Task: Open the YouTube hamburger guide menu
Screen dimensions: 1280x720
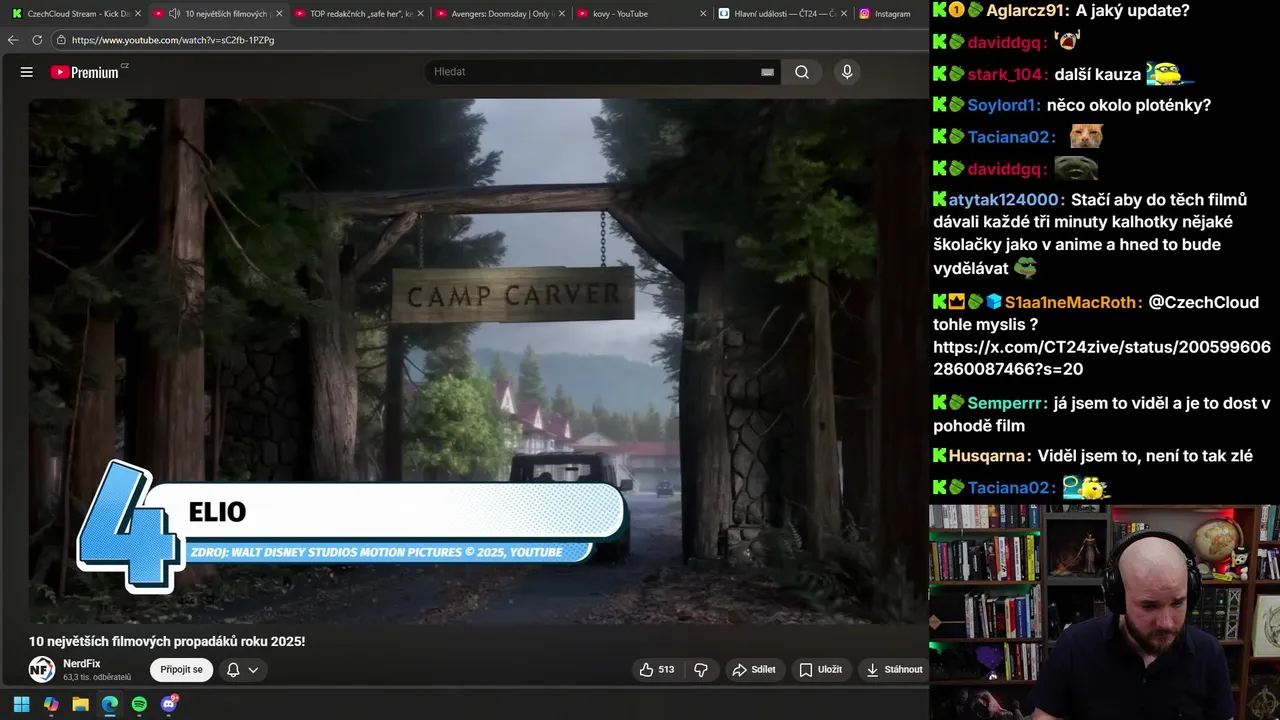Action: [x=27, y=72]
